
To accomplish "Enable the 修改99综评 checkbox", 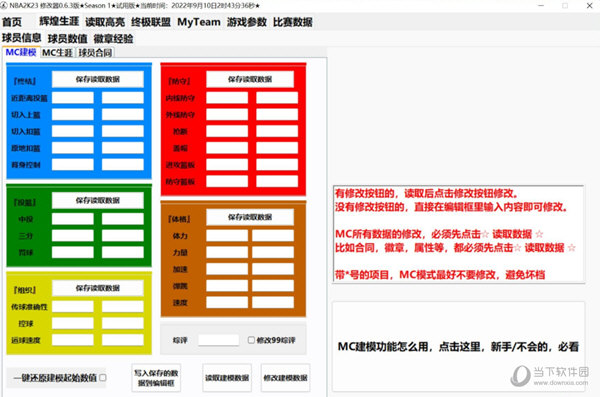I will pyautogui.click(x=251, y=340).
